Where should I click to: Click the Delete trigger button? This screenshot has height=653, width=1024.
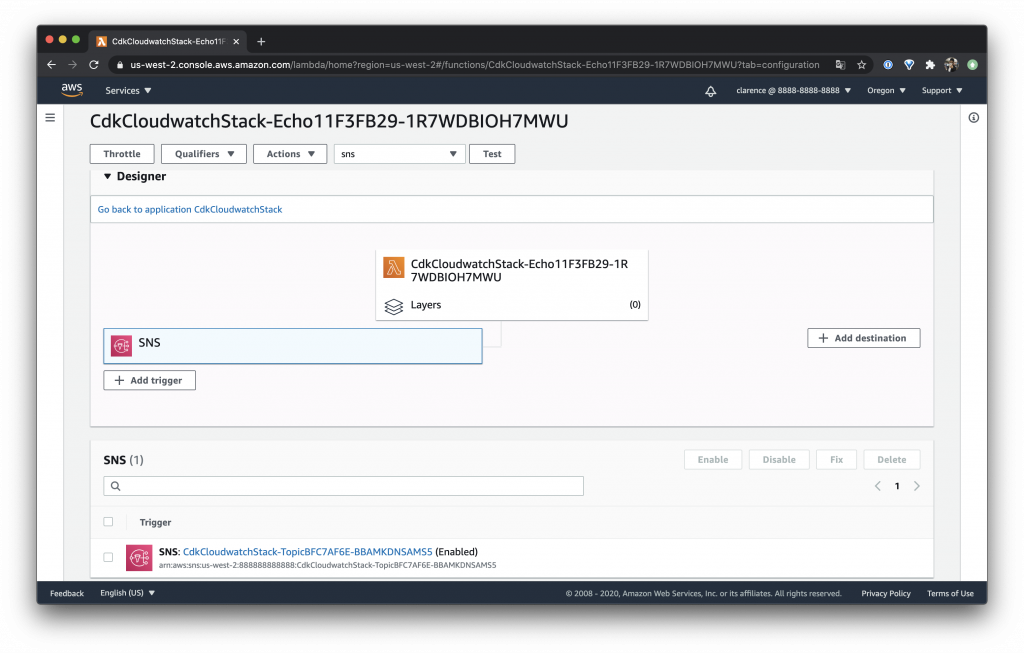(x=892, y=460)
